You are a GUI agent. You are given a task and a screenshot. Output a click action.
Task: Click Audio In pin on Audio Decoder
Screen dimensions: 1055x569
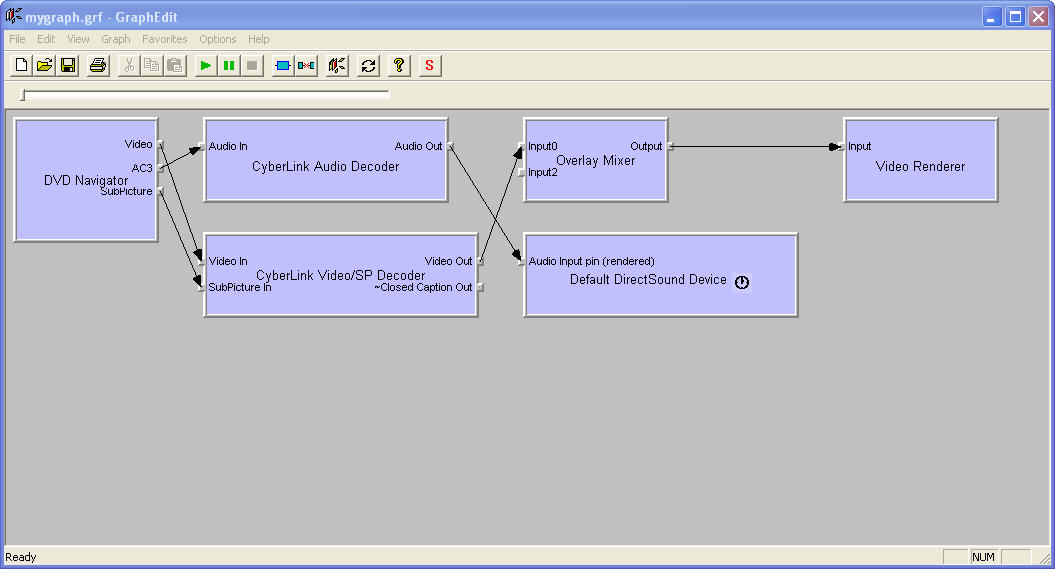coord(202,146)
